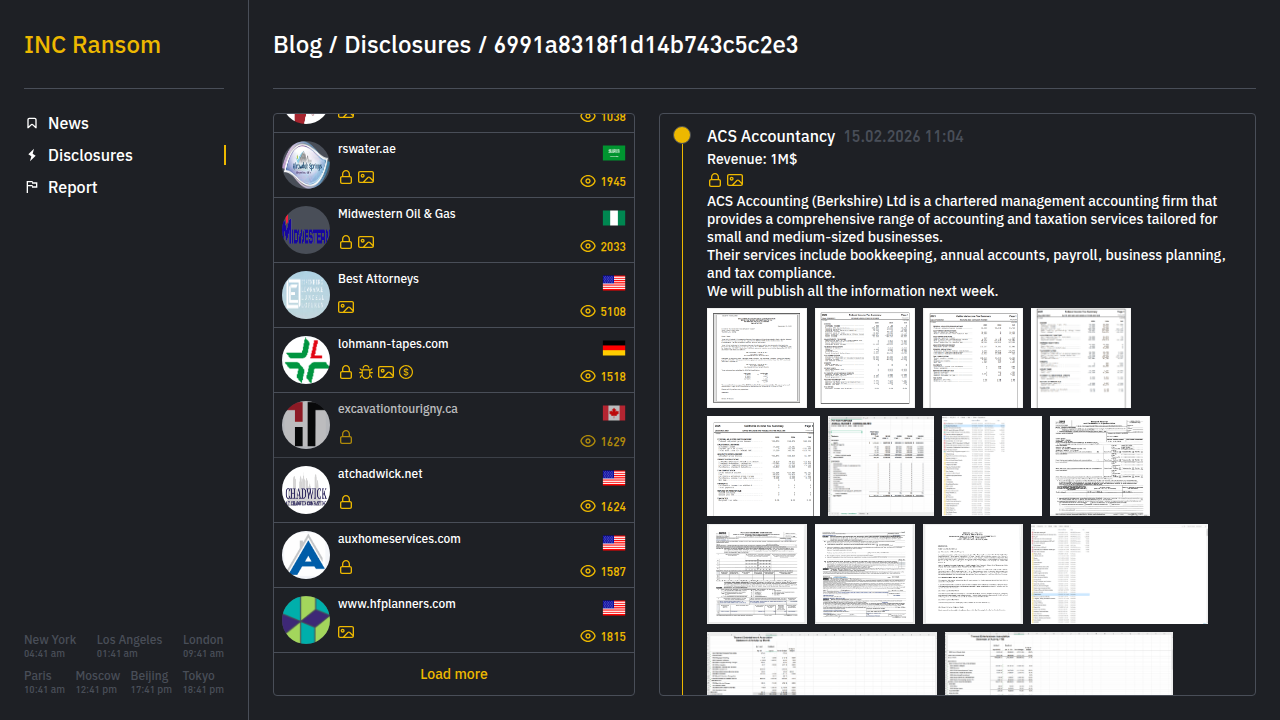Open the first document thumbnail in top row
The width and height of the screenshot is (1280, 720).
pyautogui.click(x=757, y=358)
